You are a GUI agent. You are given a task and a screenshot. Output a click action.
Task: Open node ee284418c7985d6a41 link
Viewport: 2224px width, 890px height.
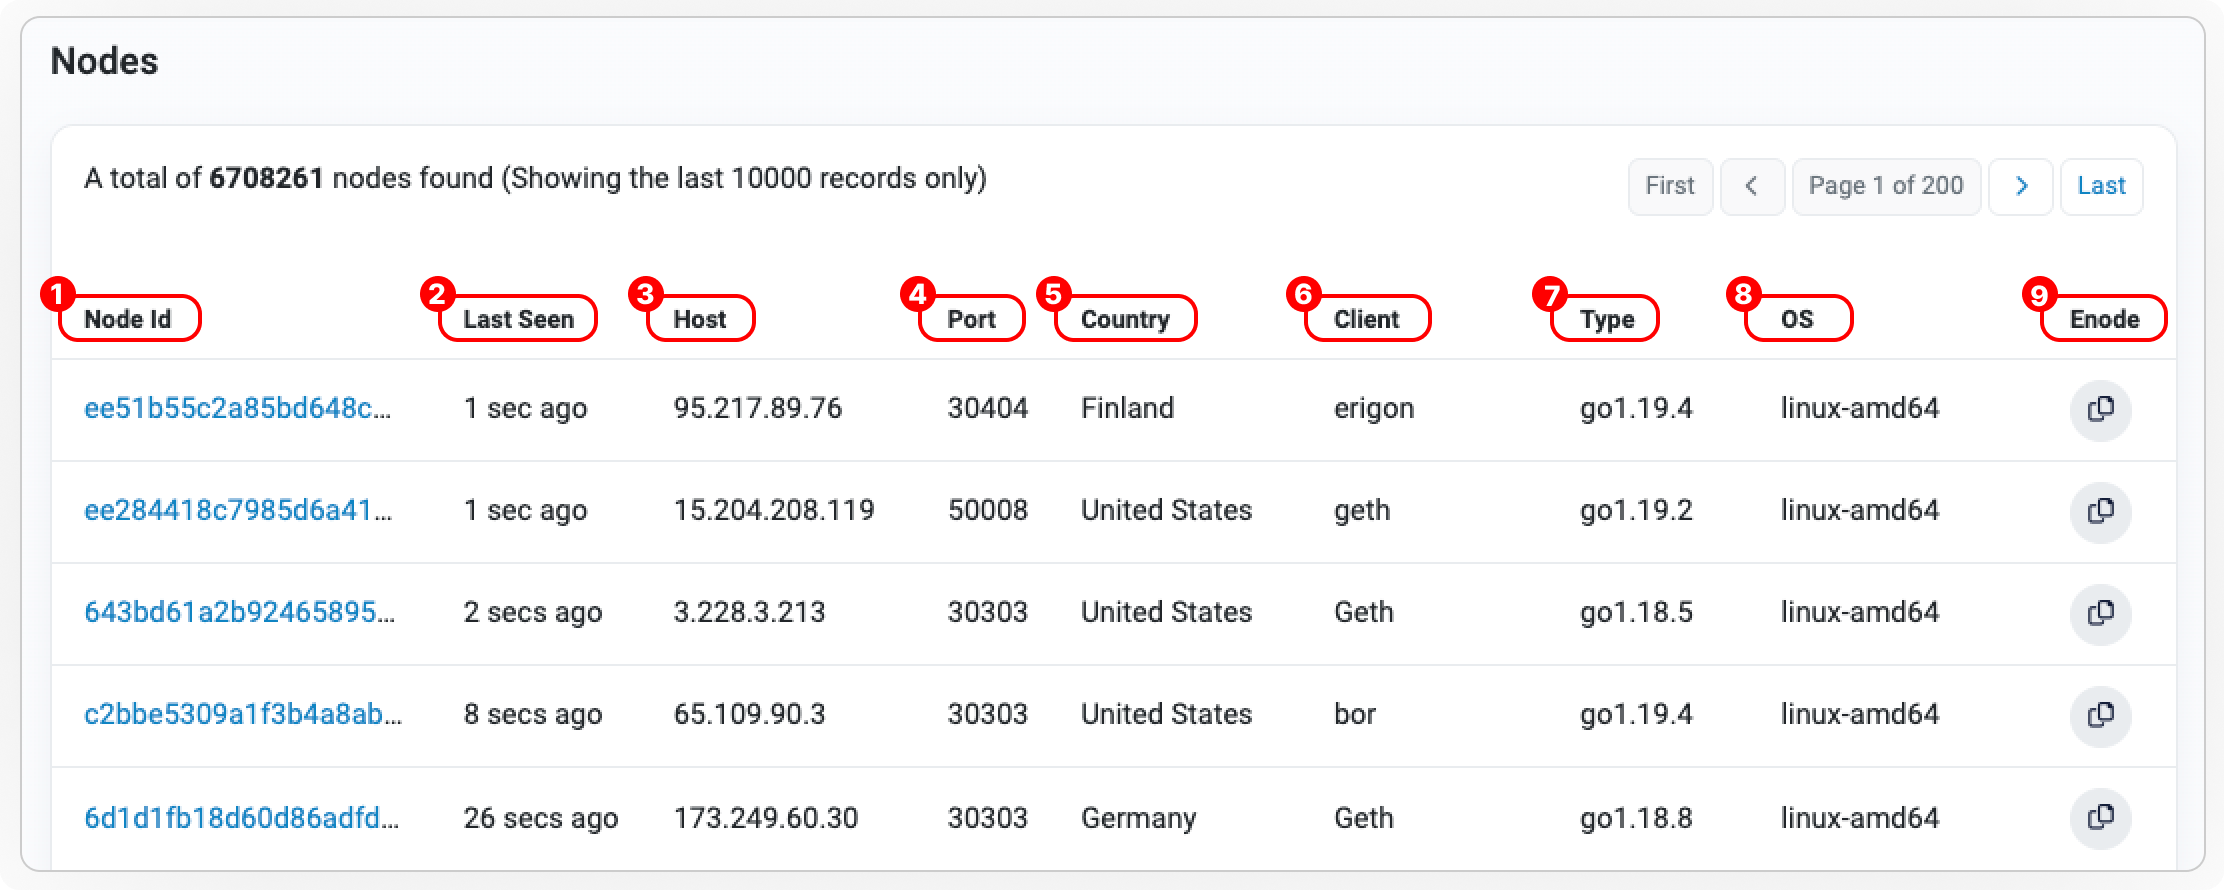click(x=237, y=510)
